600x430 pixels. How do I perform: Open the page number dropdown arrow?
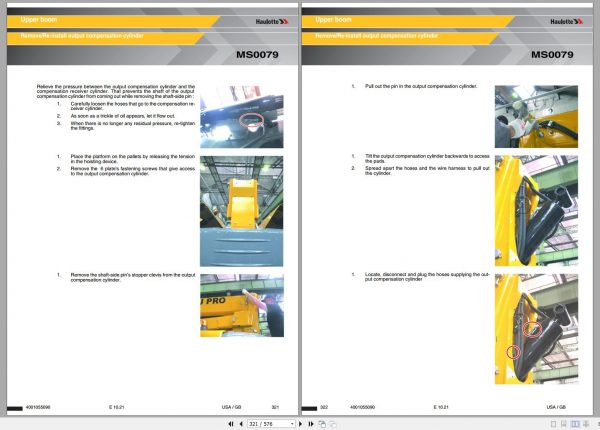292,424
